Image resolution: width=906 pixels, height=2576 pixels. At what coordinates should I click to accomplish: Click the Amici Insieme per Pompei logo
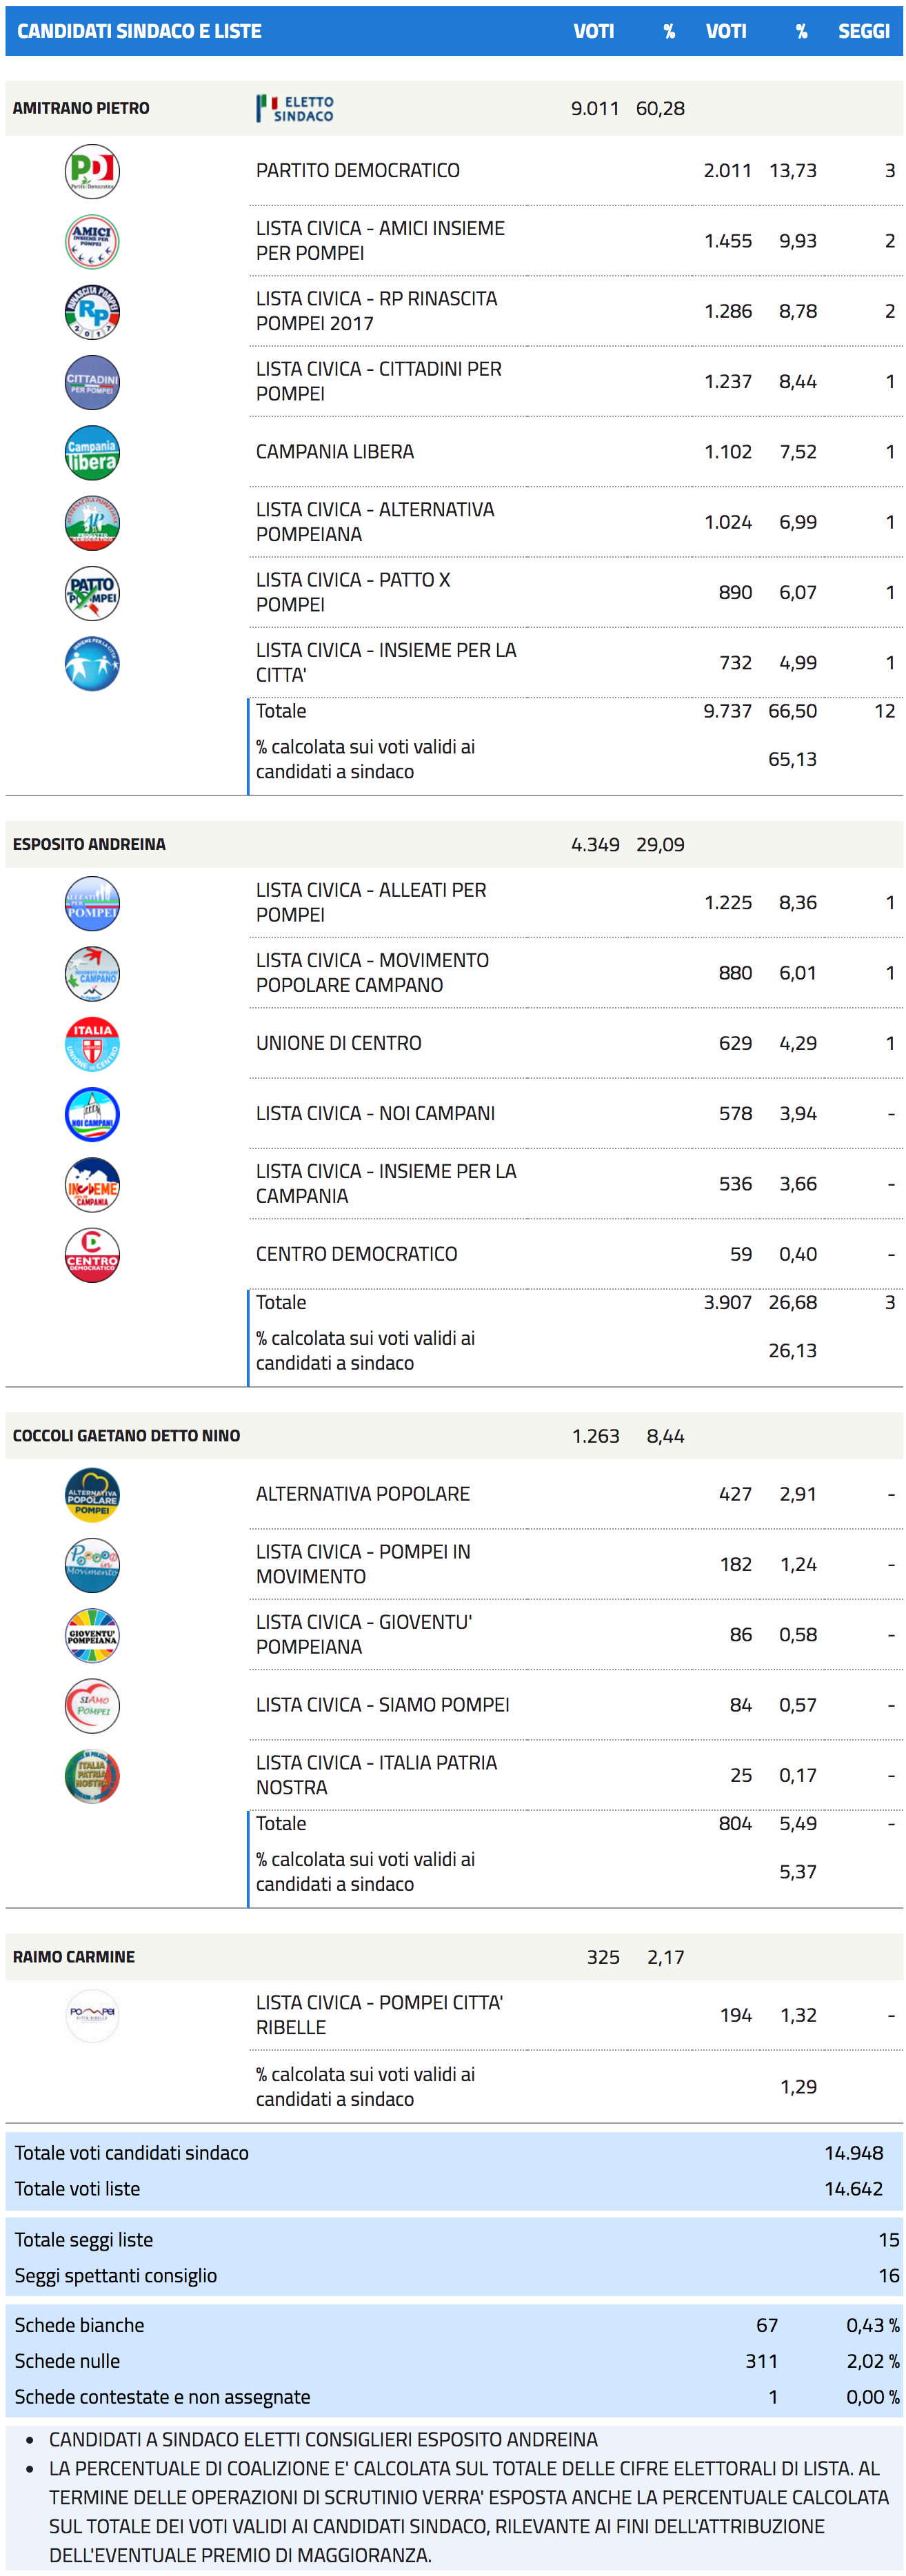[x=92, y=241]
